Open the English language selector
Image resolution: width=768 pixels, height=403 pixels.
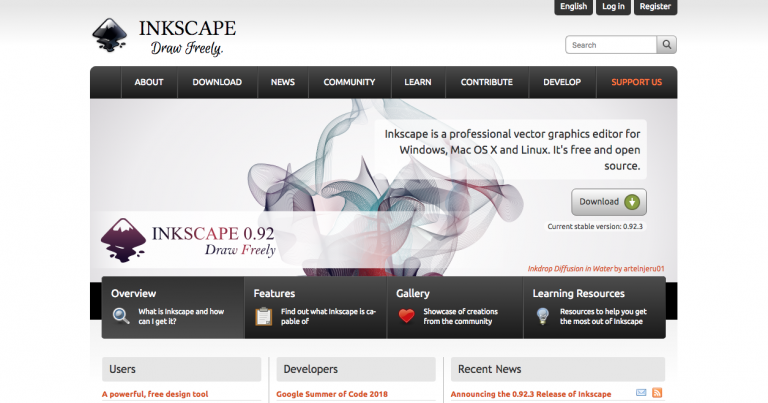tap(573, 7)
